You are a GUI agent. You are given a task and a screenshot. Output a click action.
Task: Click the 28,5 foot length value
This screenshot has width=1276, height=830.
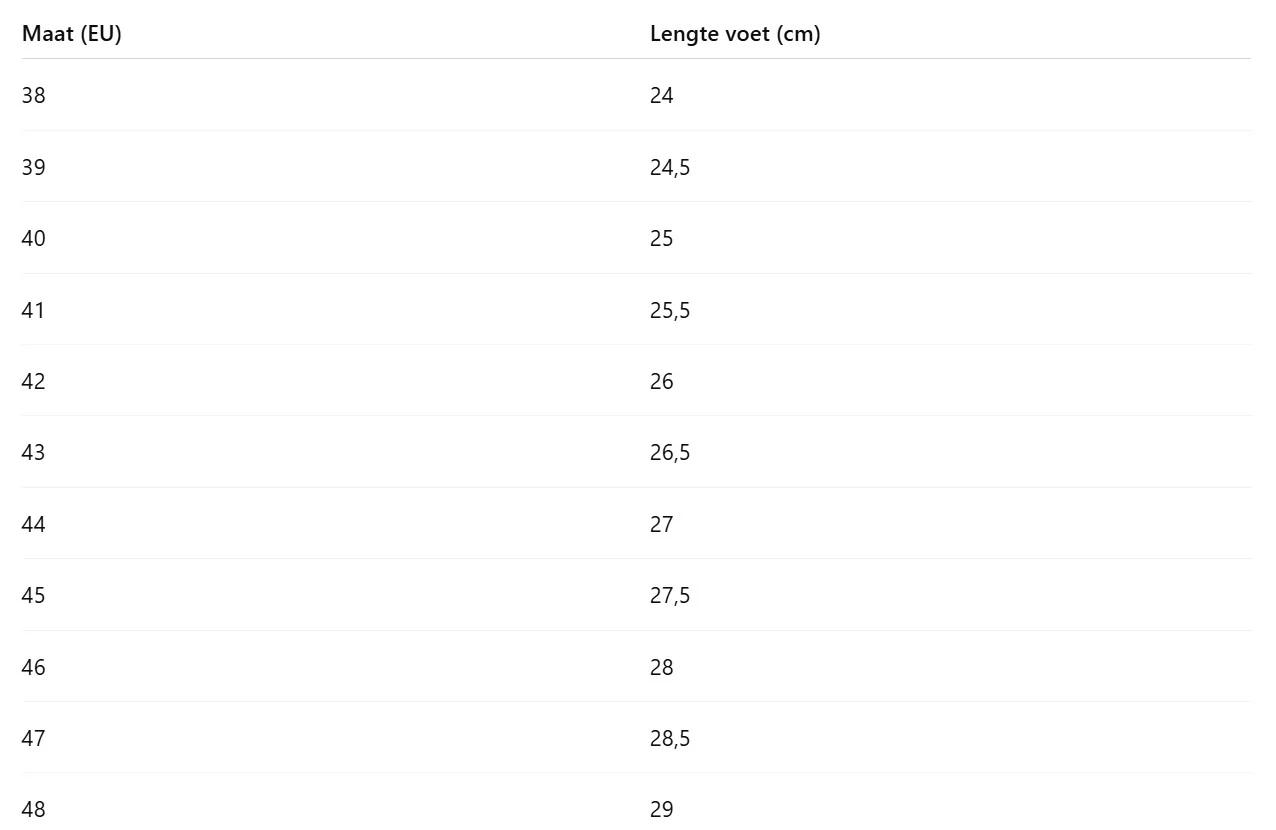[670, 739]
